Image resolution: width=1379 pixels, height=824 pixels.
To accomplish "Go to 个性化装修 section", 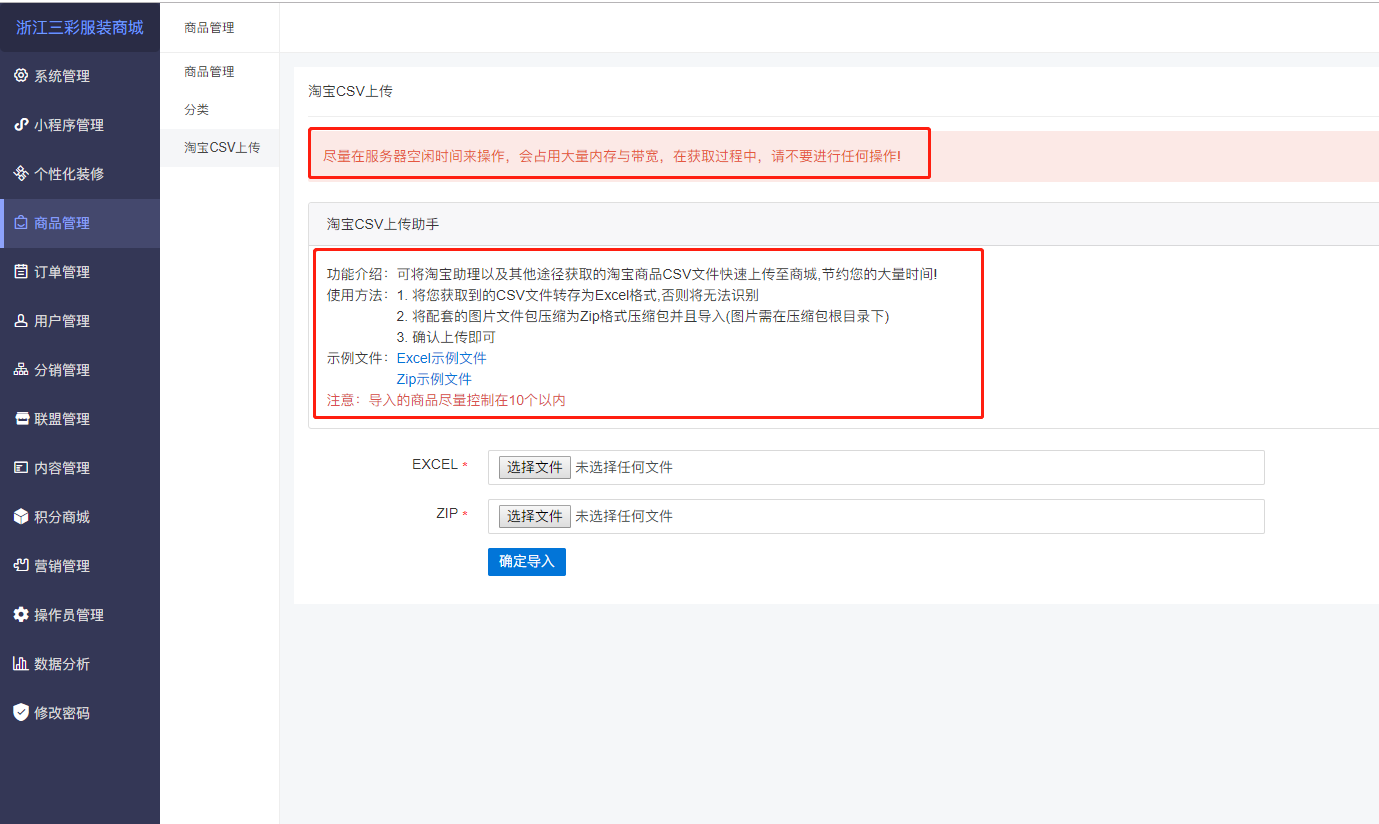I will tap(80, 174).
